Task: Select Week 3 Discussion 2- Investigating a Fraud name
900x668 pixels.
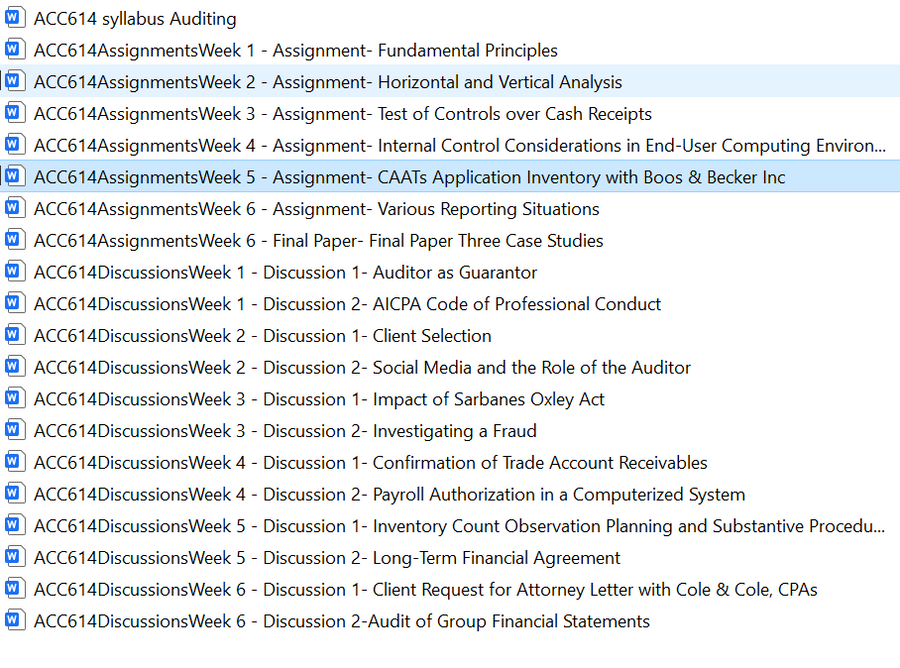Action: tap(285, 431)
